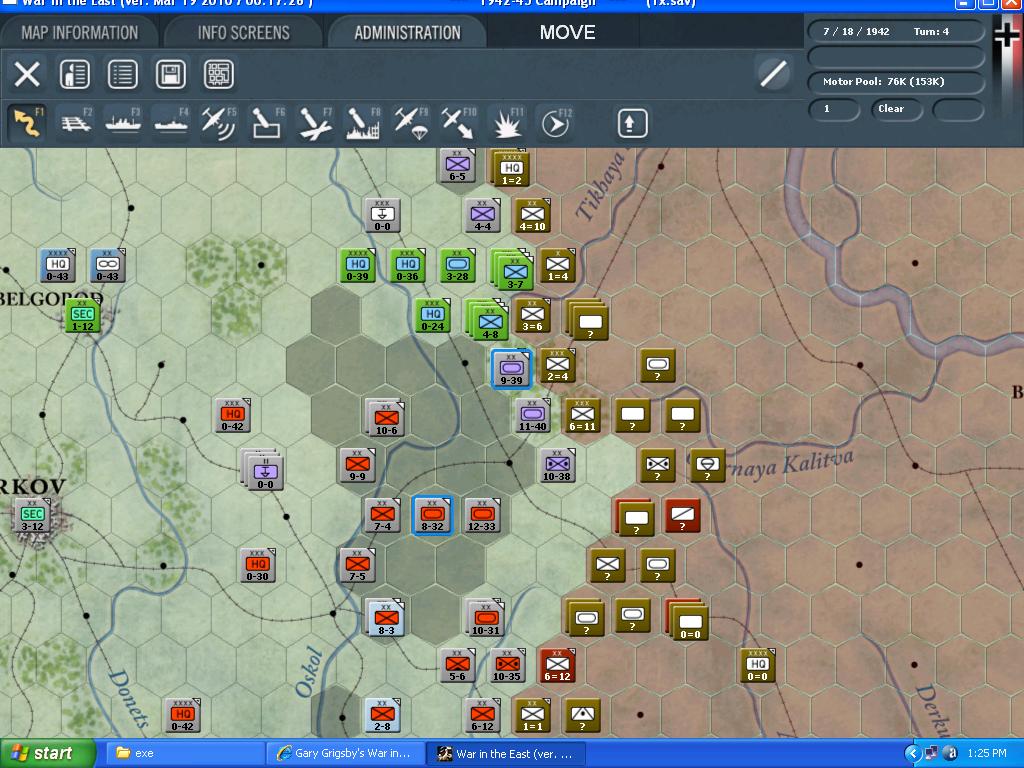Switch to the Administration tab
Screen dimensions: 1024x768
pos(408,33)
